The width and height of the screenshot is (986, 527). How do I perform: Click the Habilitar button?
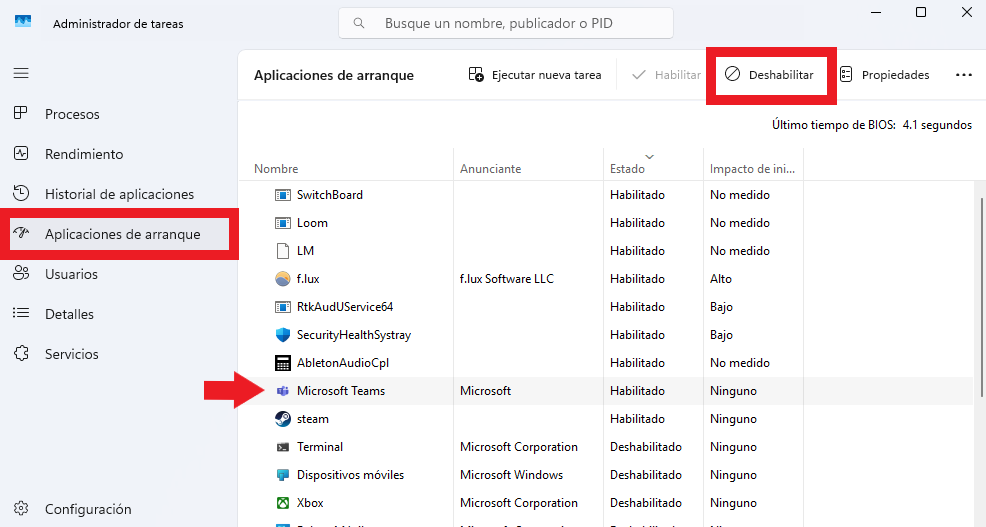[667, 75]
